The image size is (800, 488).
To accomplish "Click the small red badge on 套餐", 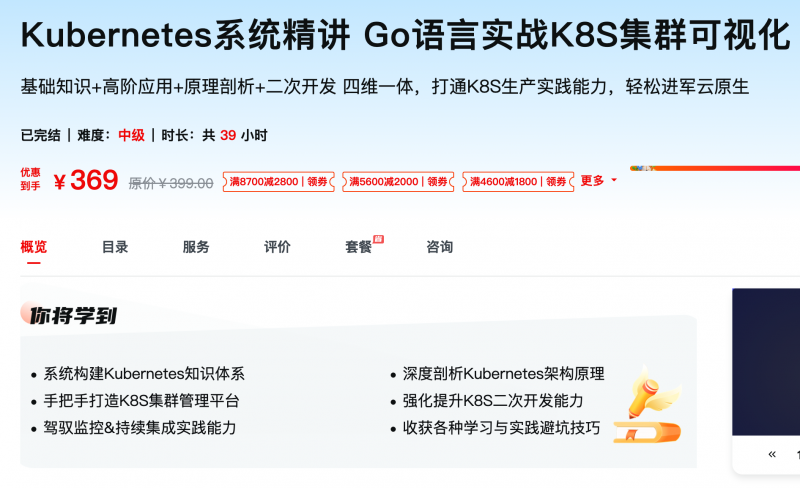I will pos(378,239).
